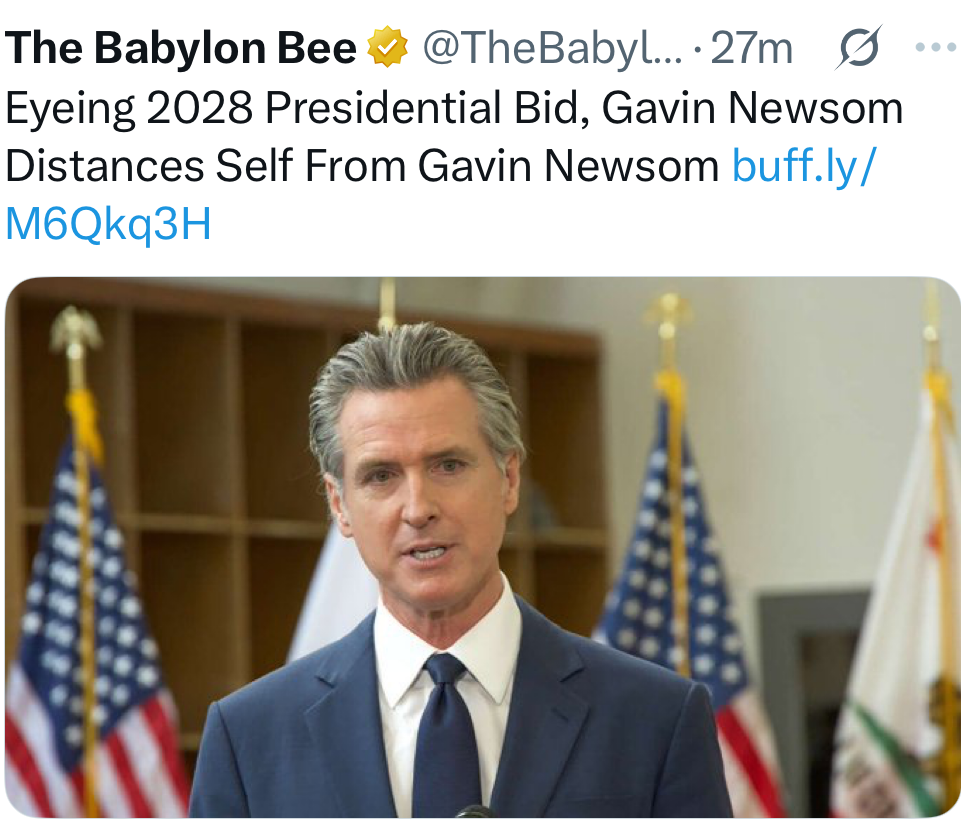The image size is (961, 824).
Task: Open The Babylon Bee profile name
Action: tap(181, 48)
